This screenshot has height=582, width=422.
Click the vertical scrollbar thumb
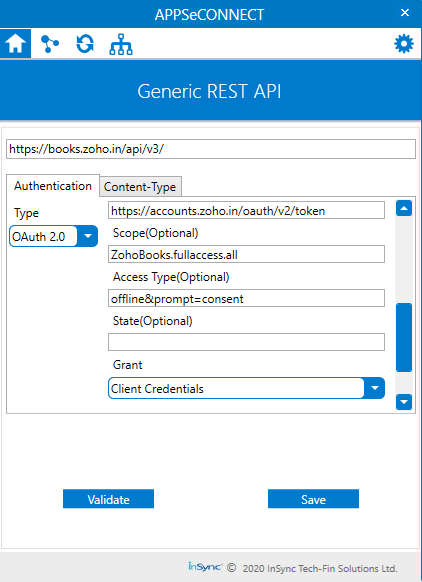pos(404,337)
